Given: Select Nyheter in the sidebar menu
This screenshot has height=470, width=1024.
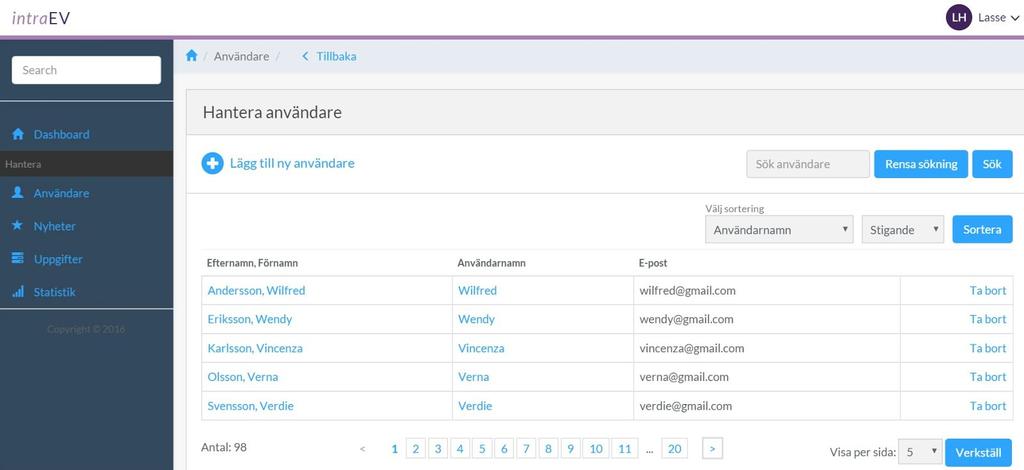Looking at the screenshot, I should [55, 227].
